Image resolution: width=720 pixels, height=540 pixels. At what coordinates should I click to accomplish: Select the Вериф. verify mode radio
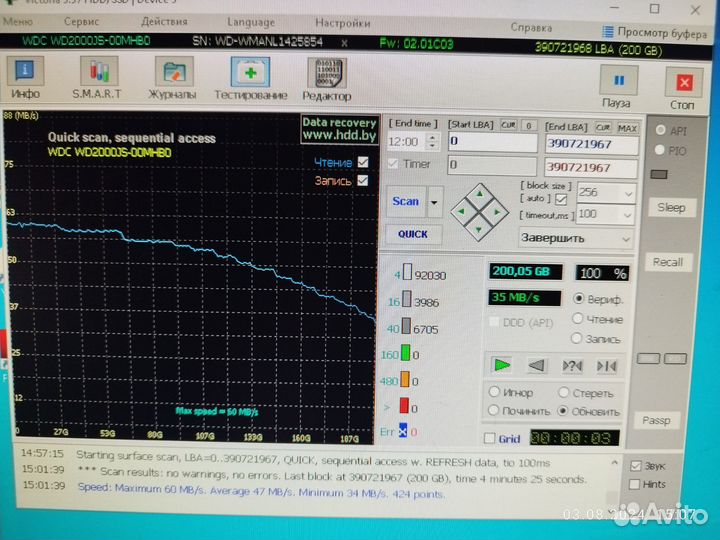click(578, 299)
